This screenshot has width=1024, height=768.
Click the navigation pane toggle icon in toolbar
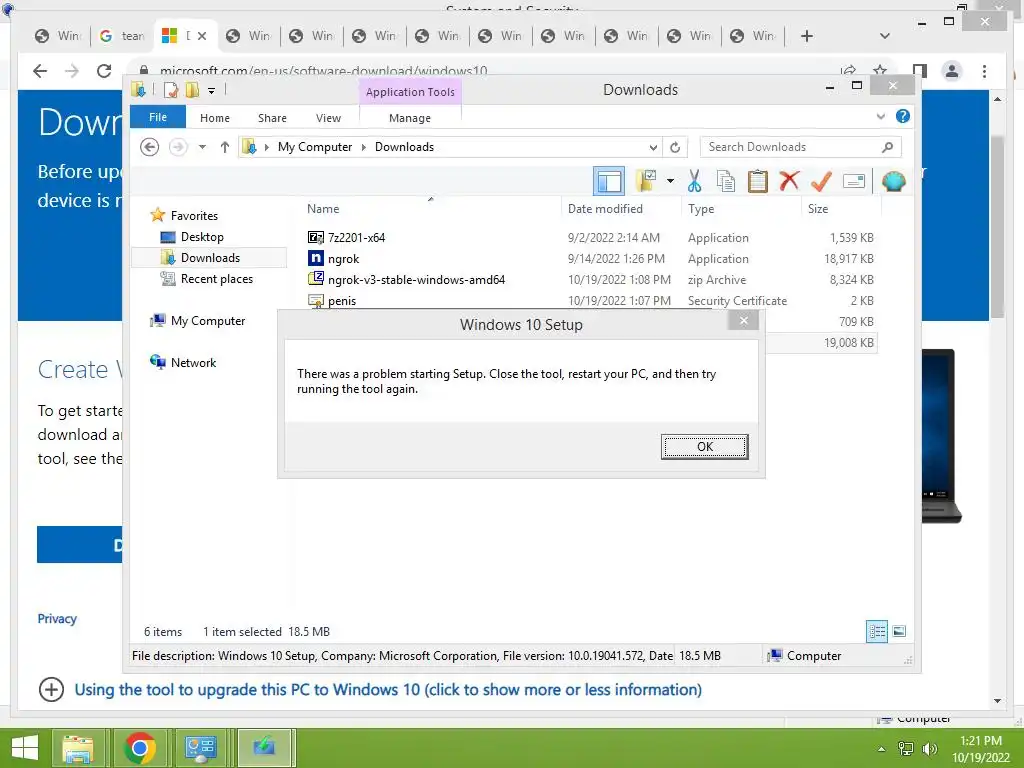(609, 181)
